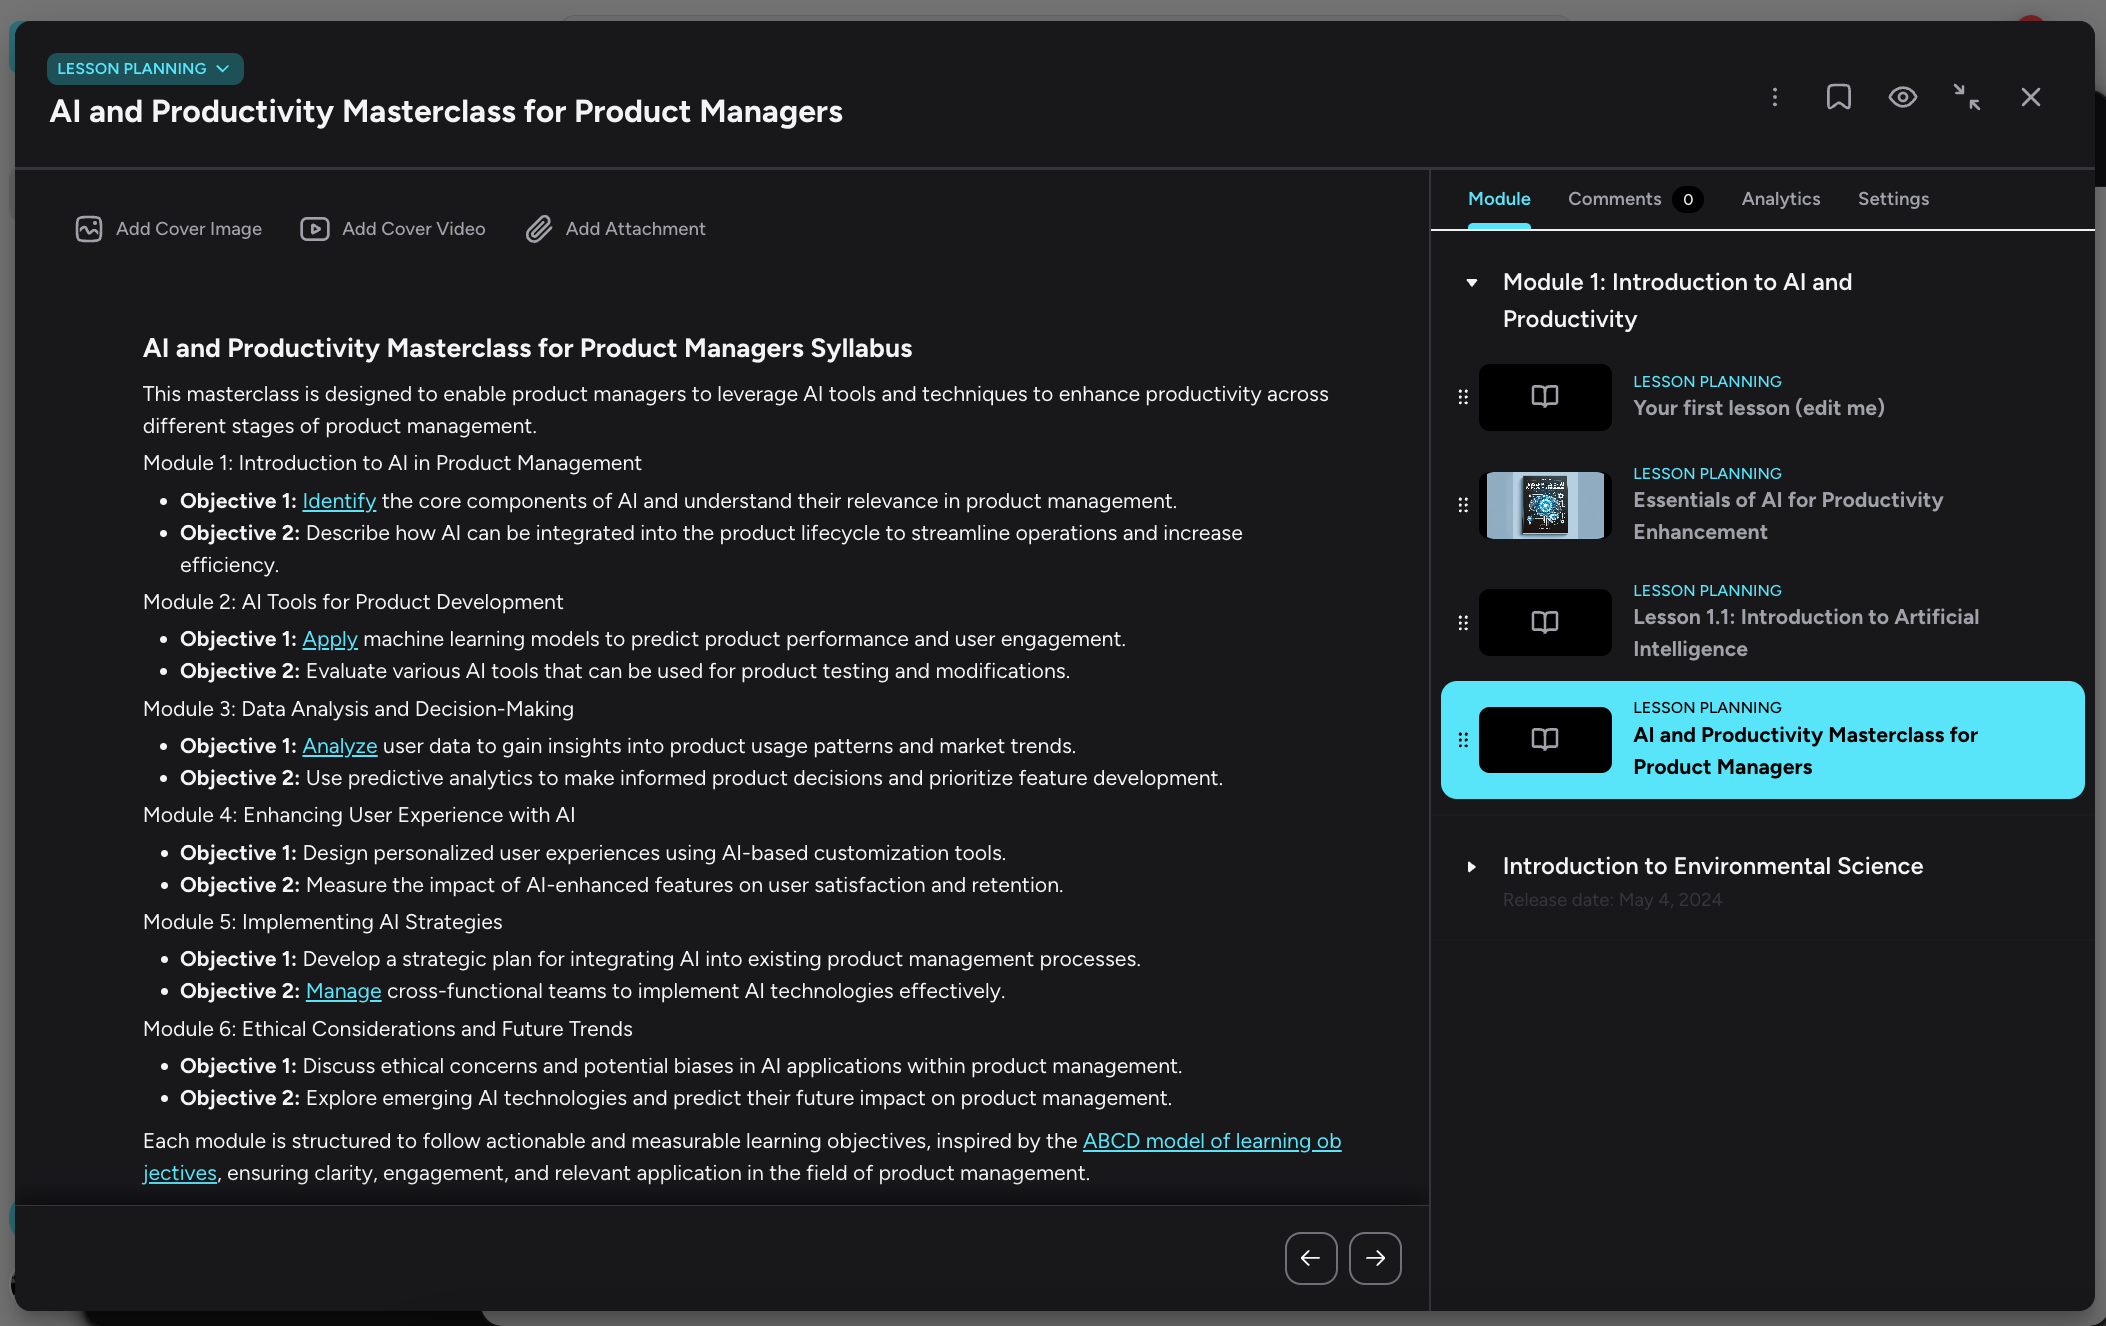Click the collapse fullscreen arrows icon

pyautogui.click(x=1966, y=97)
